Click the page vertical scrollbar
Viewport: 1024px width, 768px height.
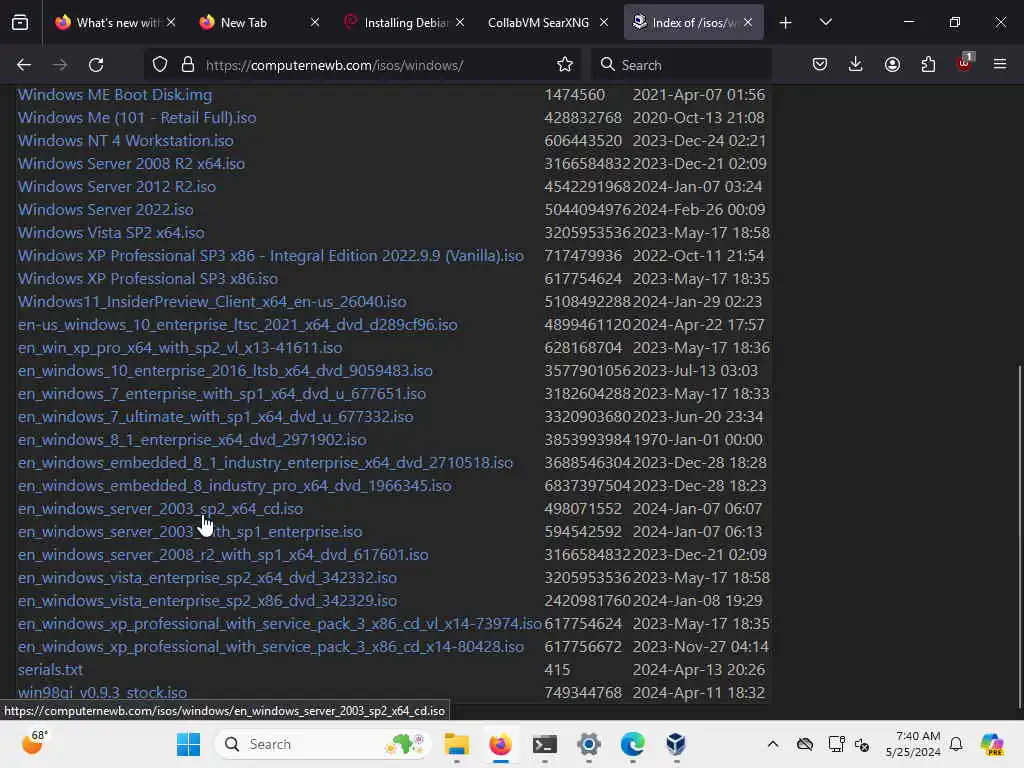(x=1019, y=536)
